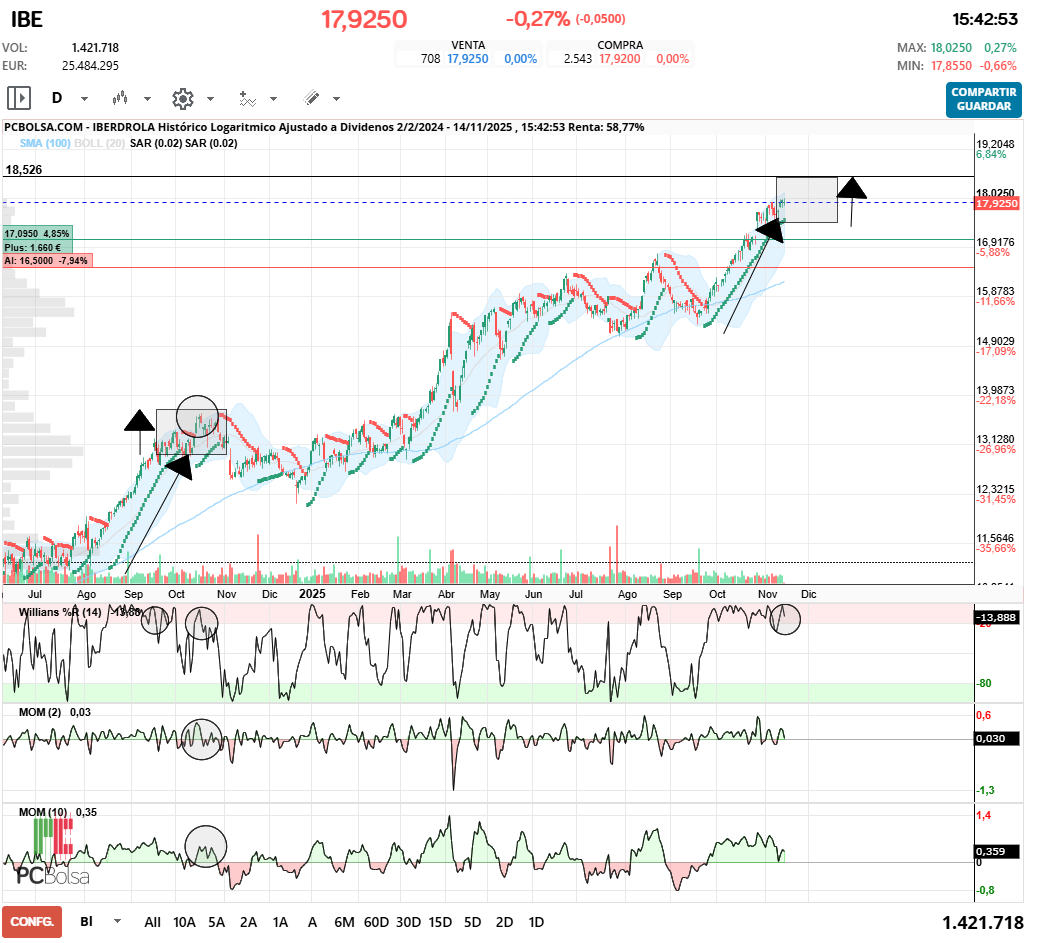Click the PCBolsa logo

tap(52, 875)
